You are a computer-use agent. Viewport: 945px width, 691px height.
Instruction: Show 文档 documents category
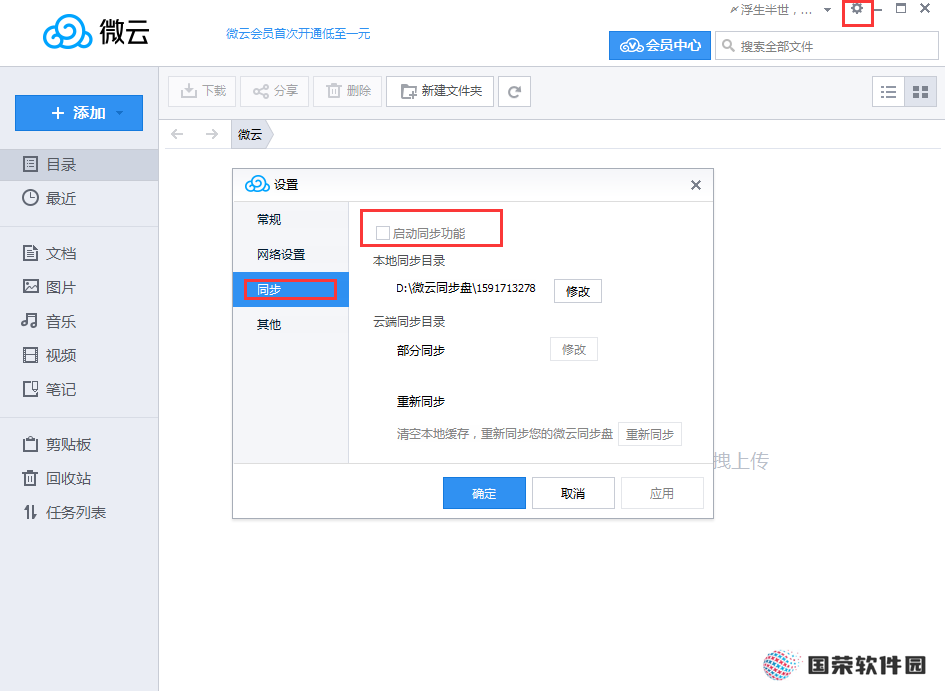coord(79,254)
